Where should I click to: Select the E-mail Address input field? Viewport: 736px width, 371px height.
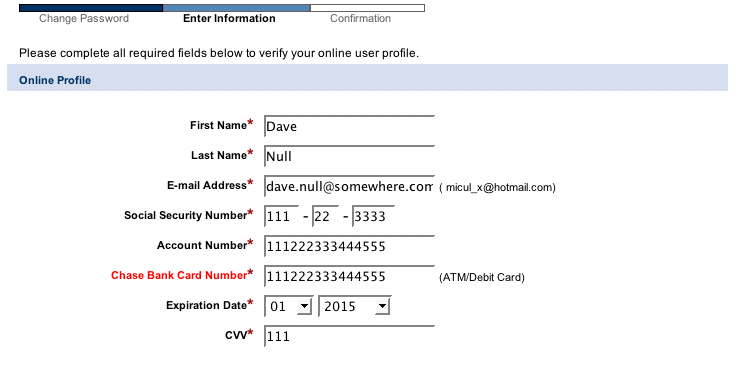pos(349,186)
